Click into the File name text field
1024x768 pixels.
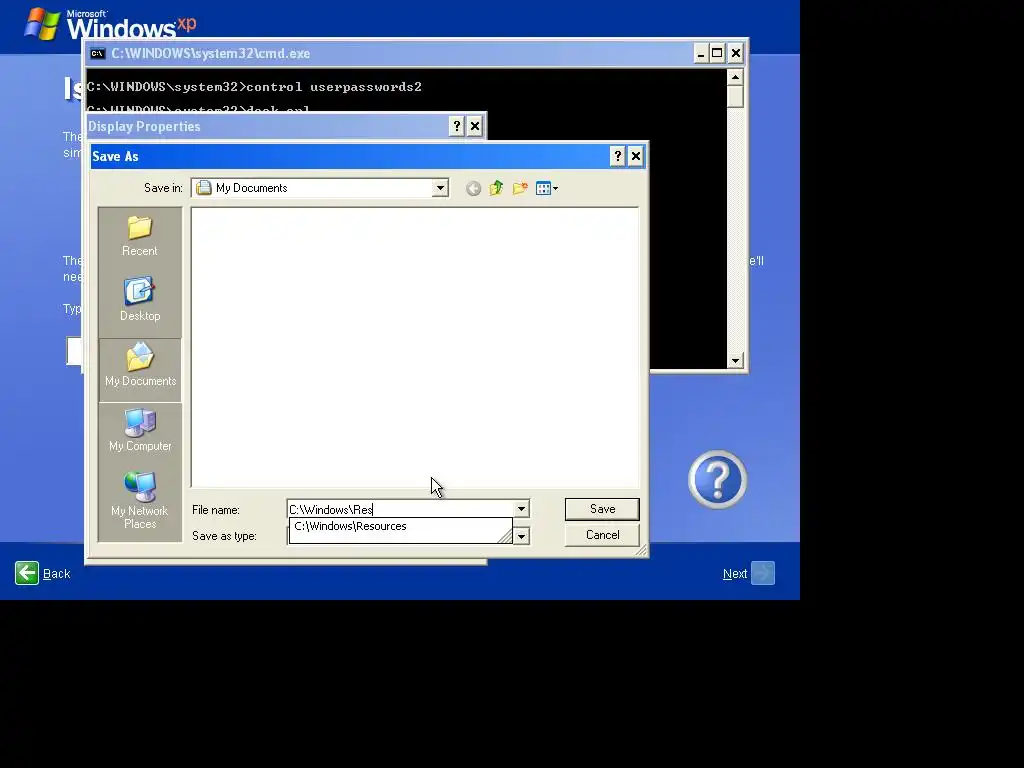point(400,509)
